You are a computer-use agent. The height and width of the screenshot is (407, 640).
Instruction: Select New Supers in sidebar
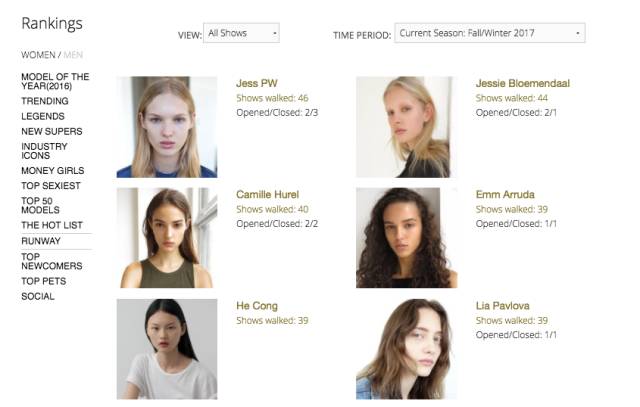[x=51, y=131]
